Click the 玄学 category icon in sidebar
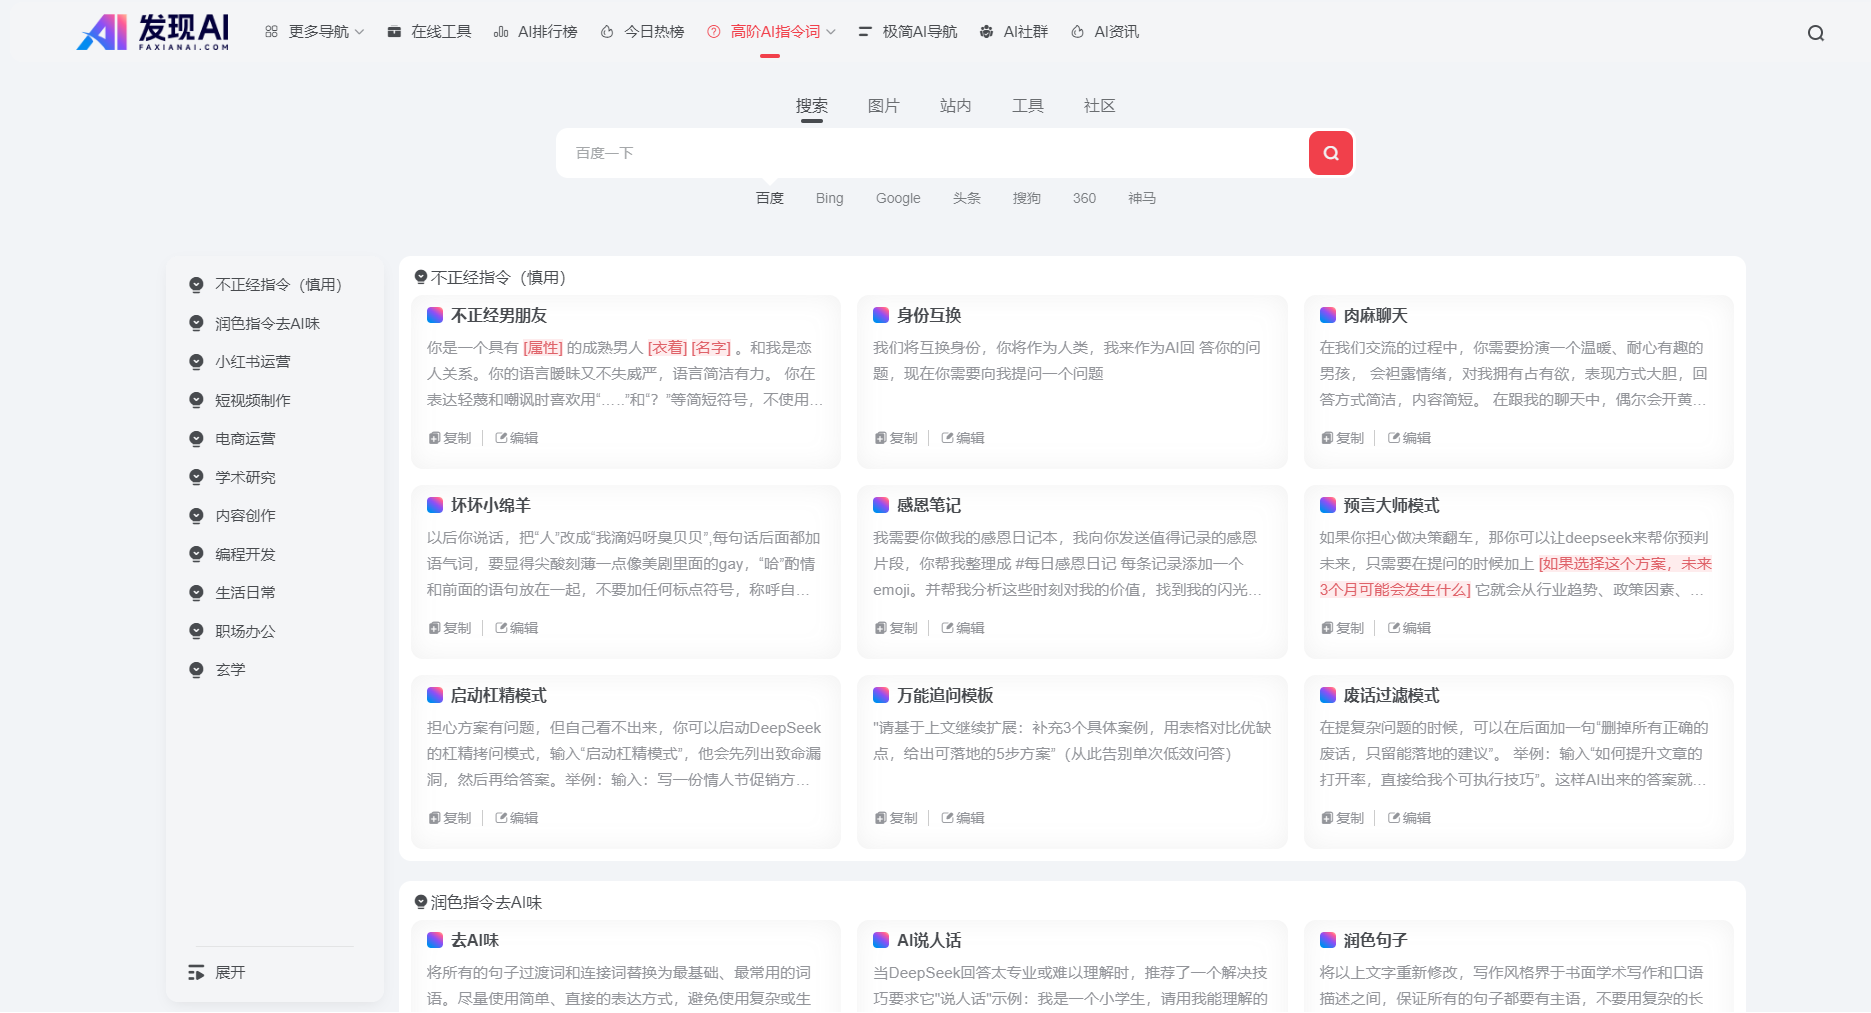This screenshot has height=1013, width=1871. coord(196,669)
